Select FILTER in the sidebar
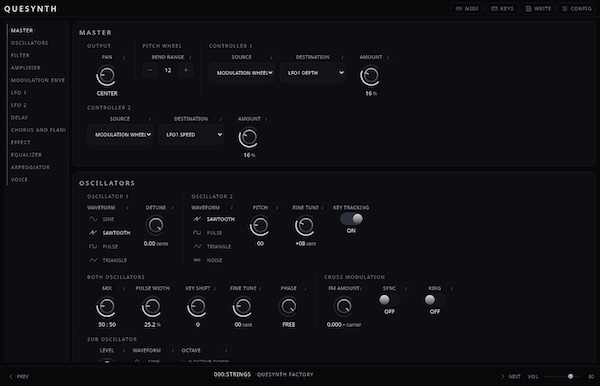600x386 pixels. [20, 55]
